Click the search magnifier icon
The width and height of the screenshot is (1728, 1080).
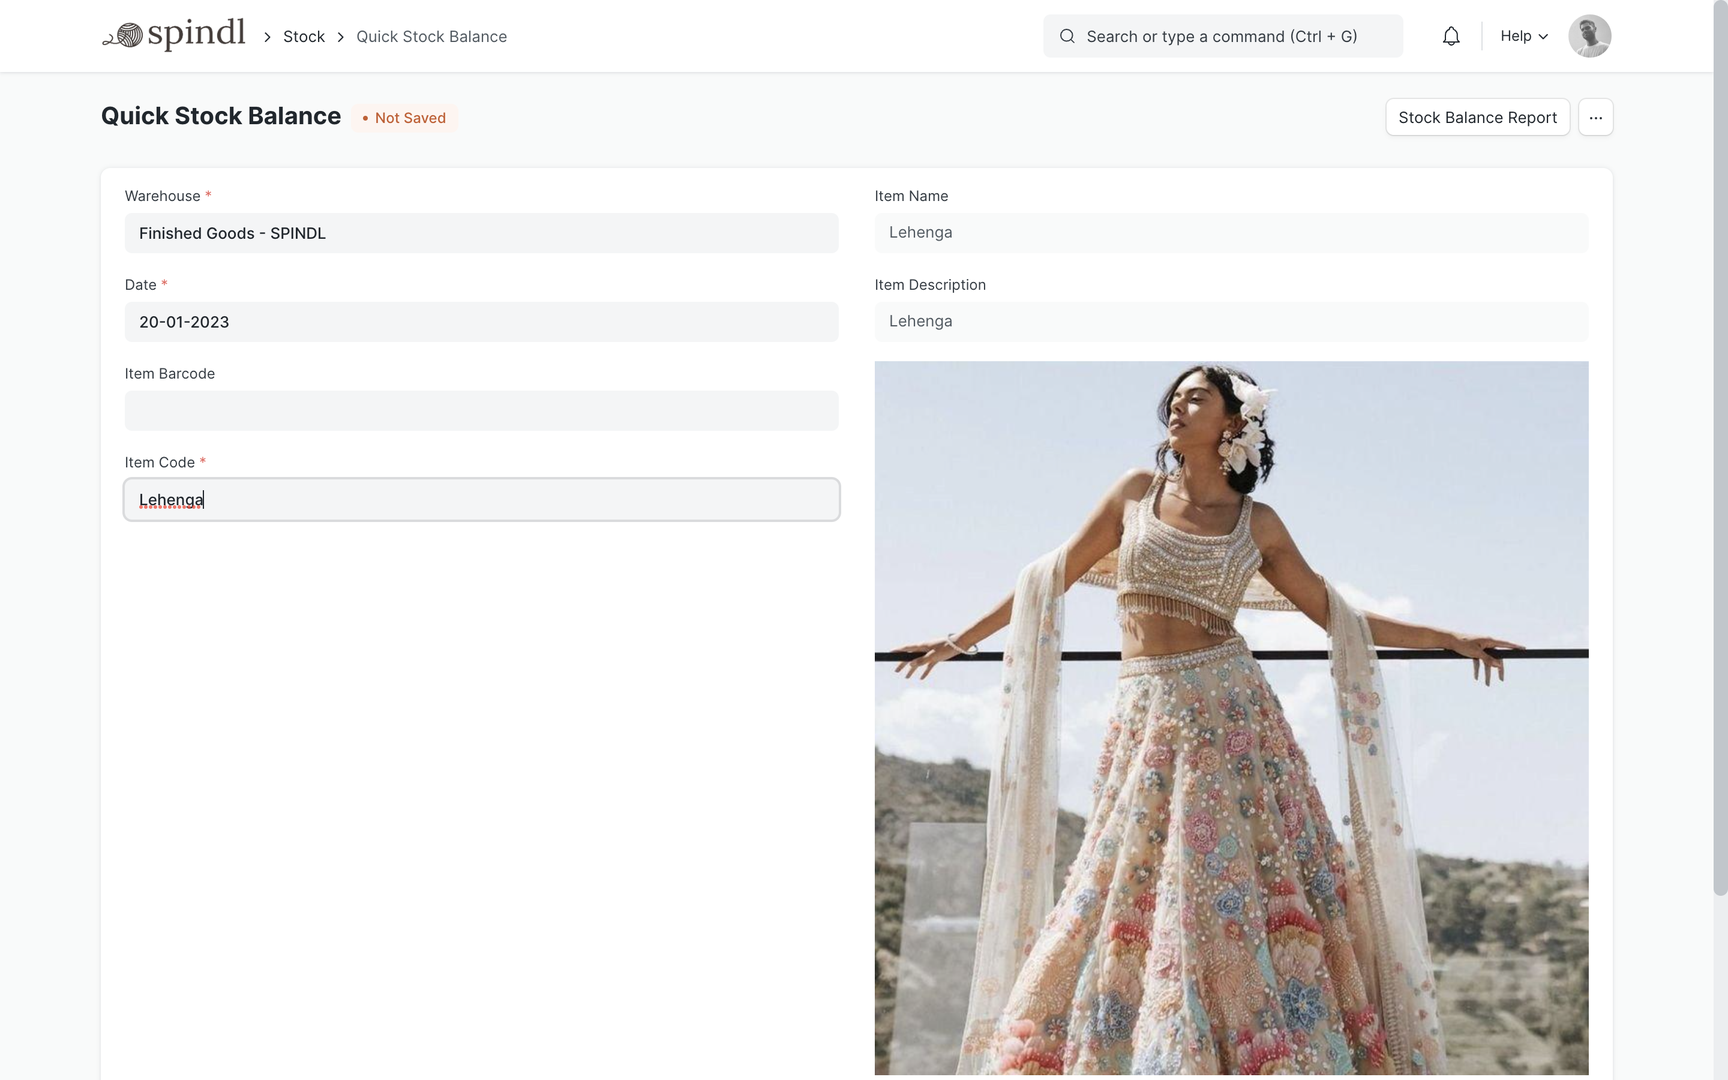point(1067,36)
